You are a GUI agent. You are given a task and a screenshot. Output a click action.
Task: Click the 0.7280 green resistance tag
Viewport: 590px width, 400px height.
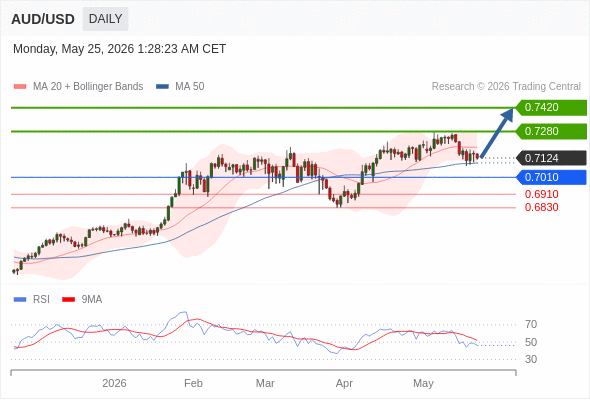tap(551, 131)
